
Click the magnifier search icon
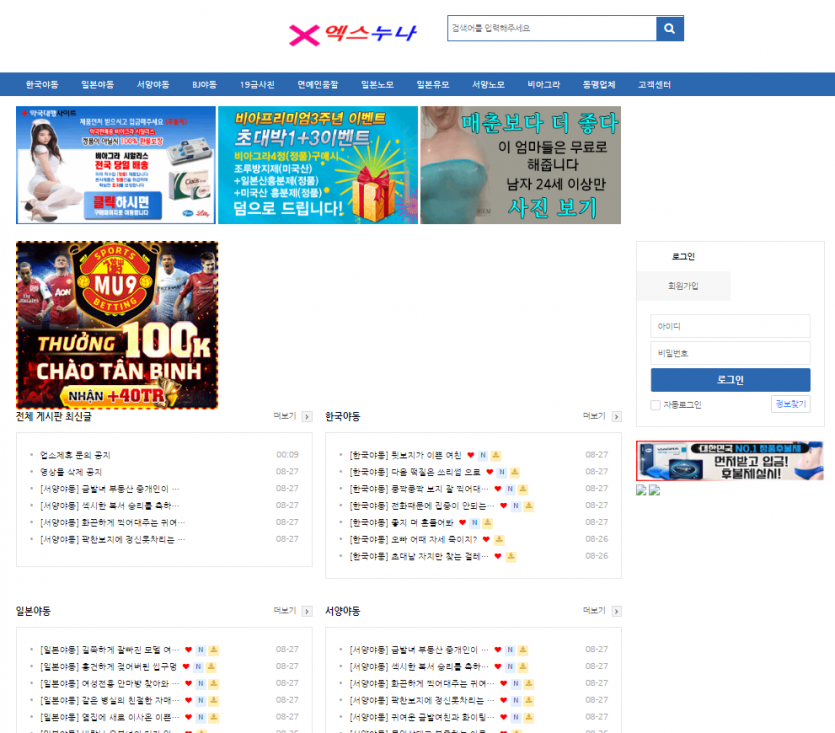tap(669, 28)
